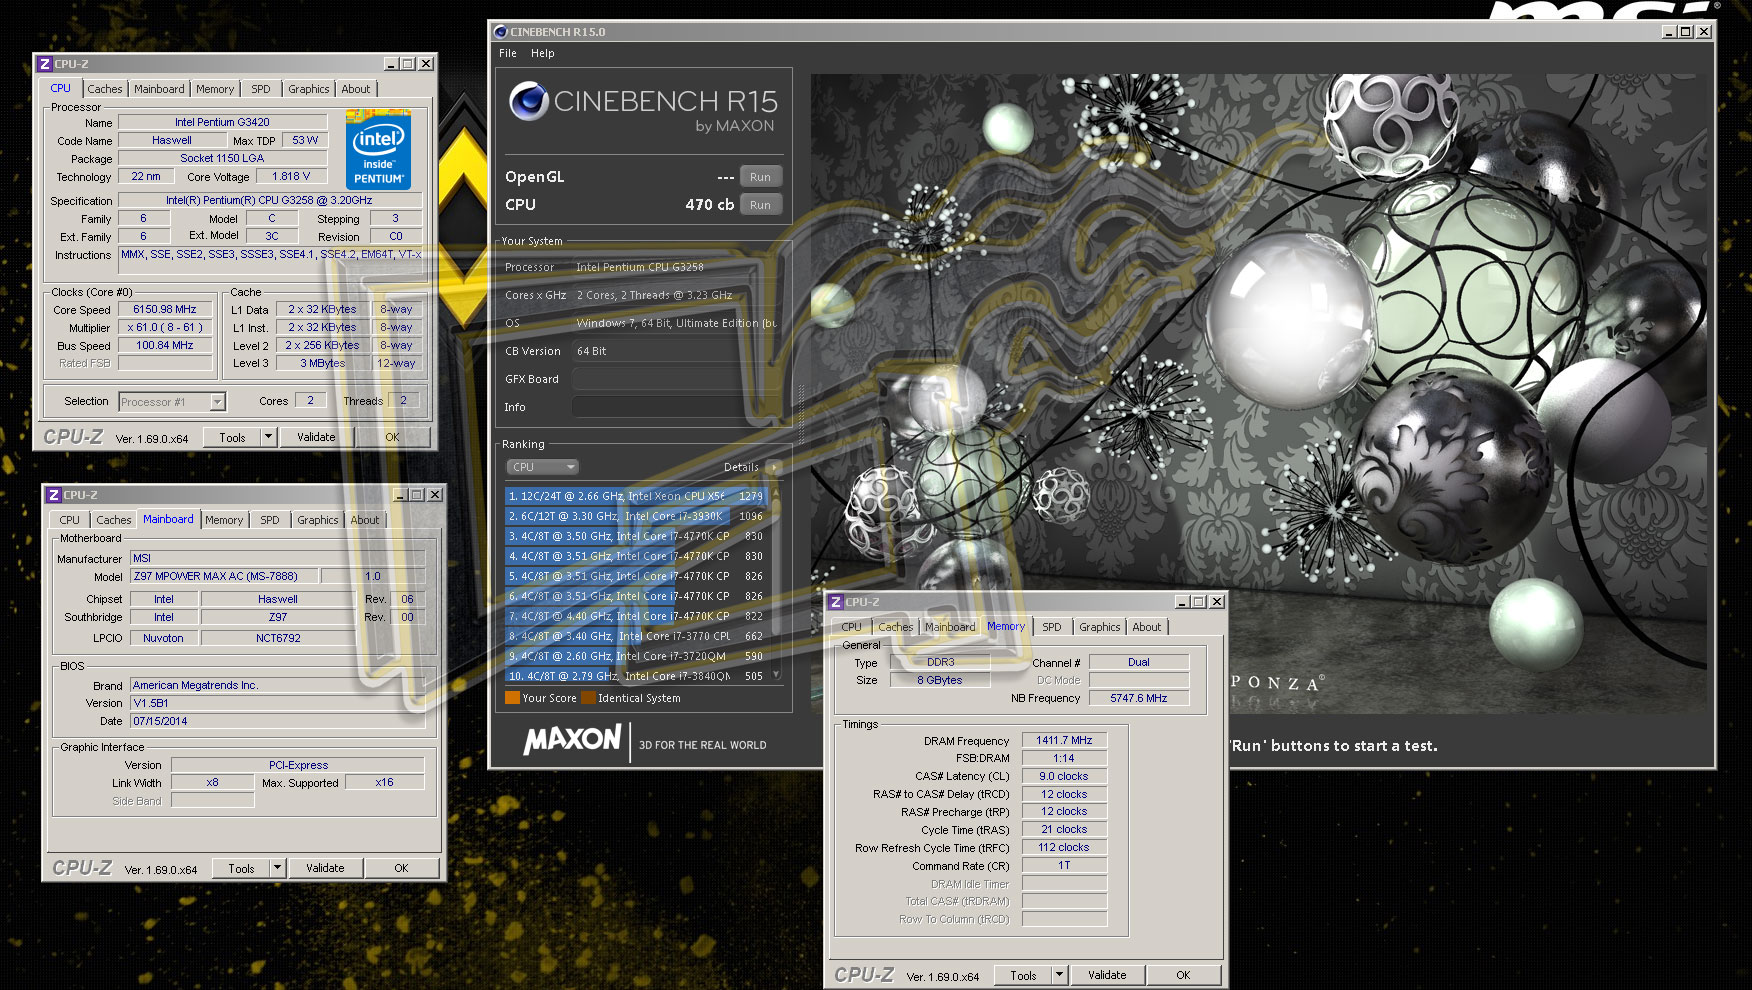1752x990 pixels.
Task: Open the File menu in Cinebench
Action: [x=508, y=53]
